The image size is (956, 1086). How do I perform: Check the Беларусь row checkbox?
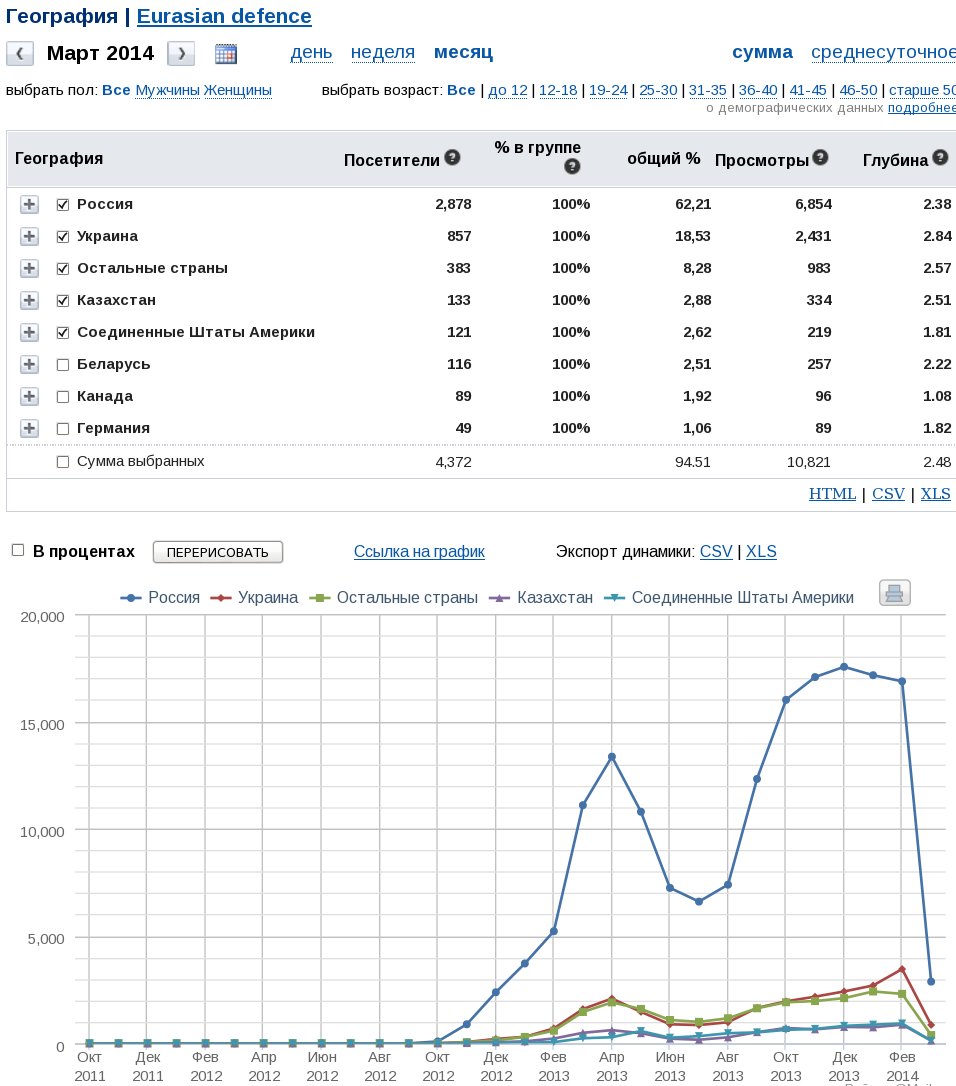63,365
